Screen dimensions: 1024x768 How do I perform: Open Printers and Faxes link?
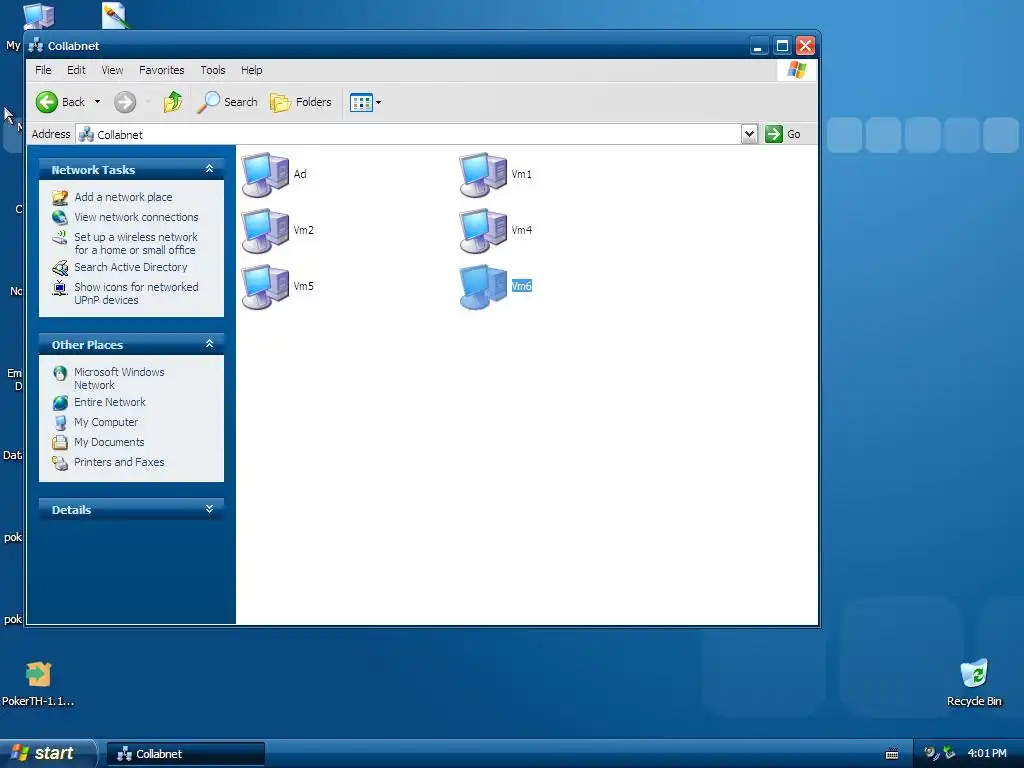pos(119,462)
